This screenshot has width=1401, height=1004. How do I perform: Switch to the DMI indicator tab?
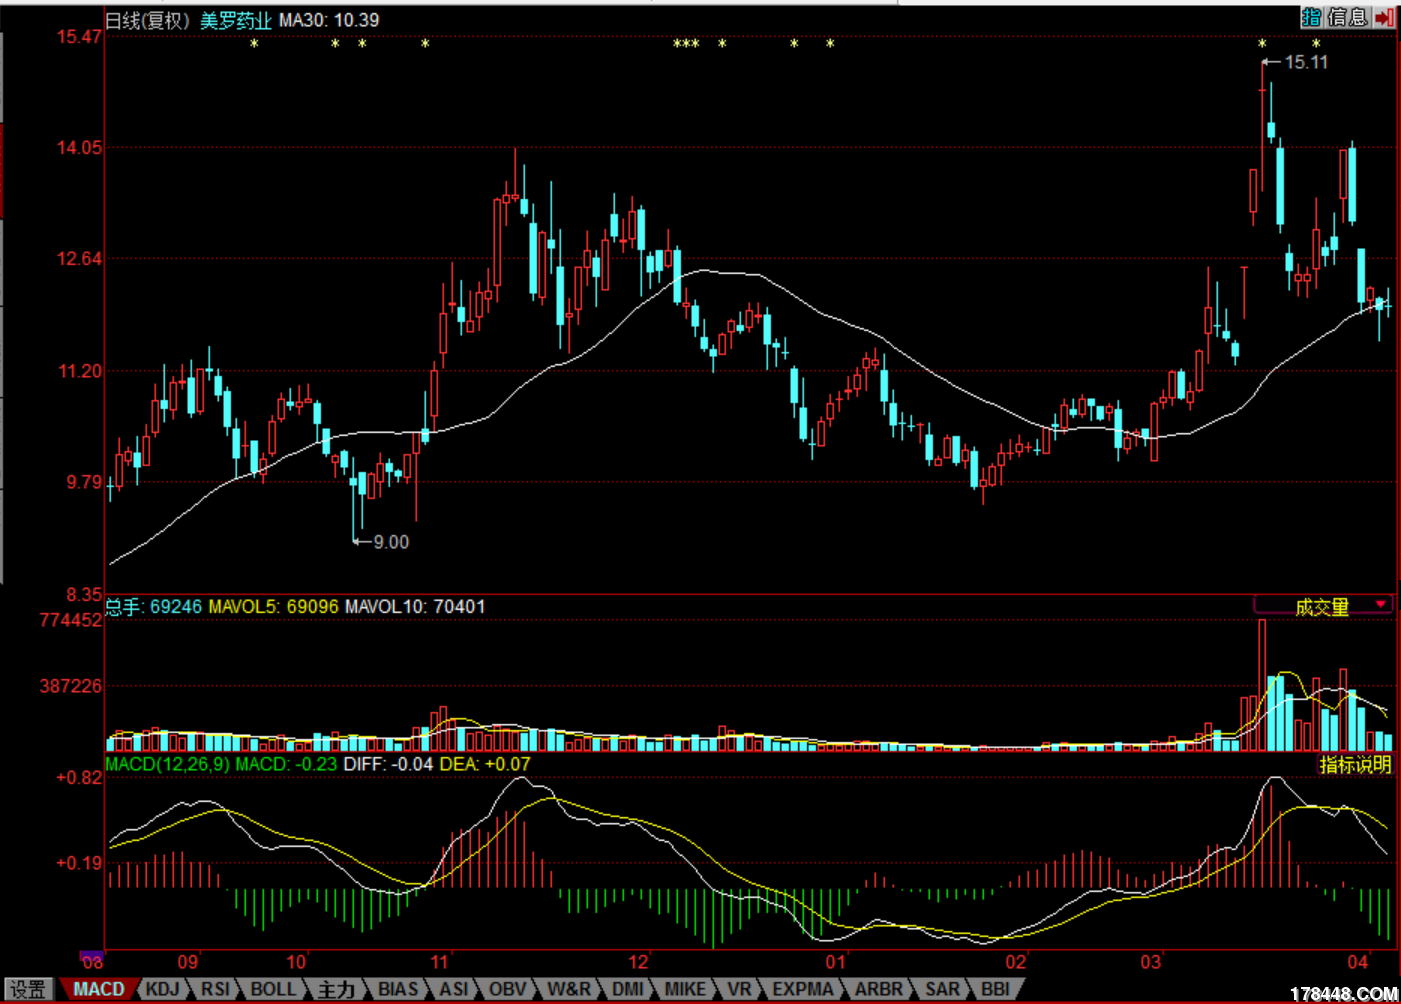tap(628, 989)
